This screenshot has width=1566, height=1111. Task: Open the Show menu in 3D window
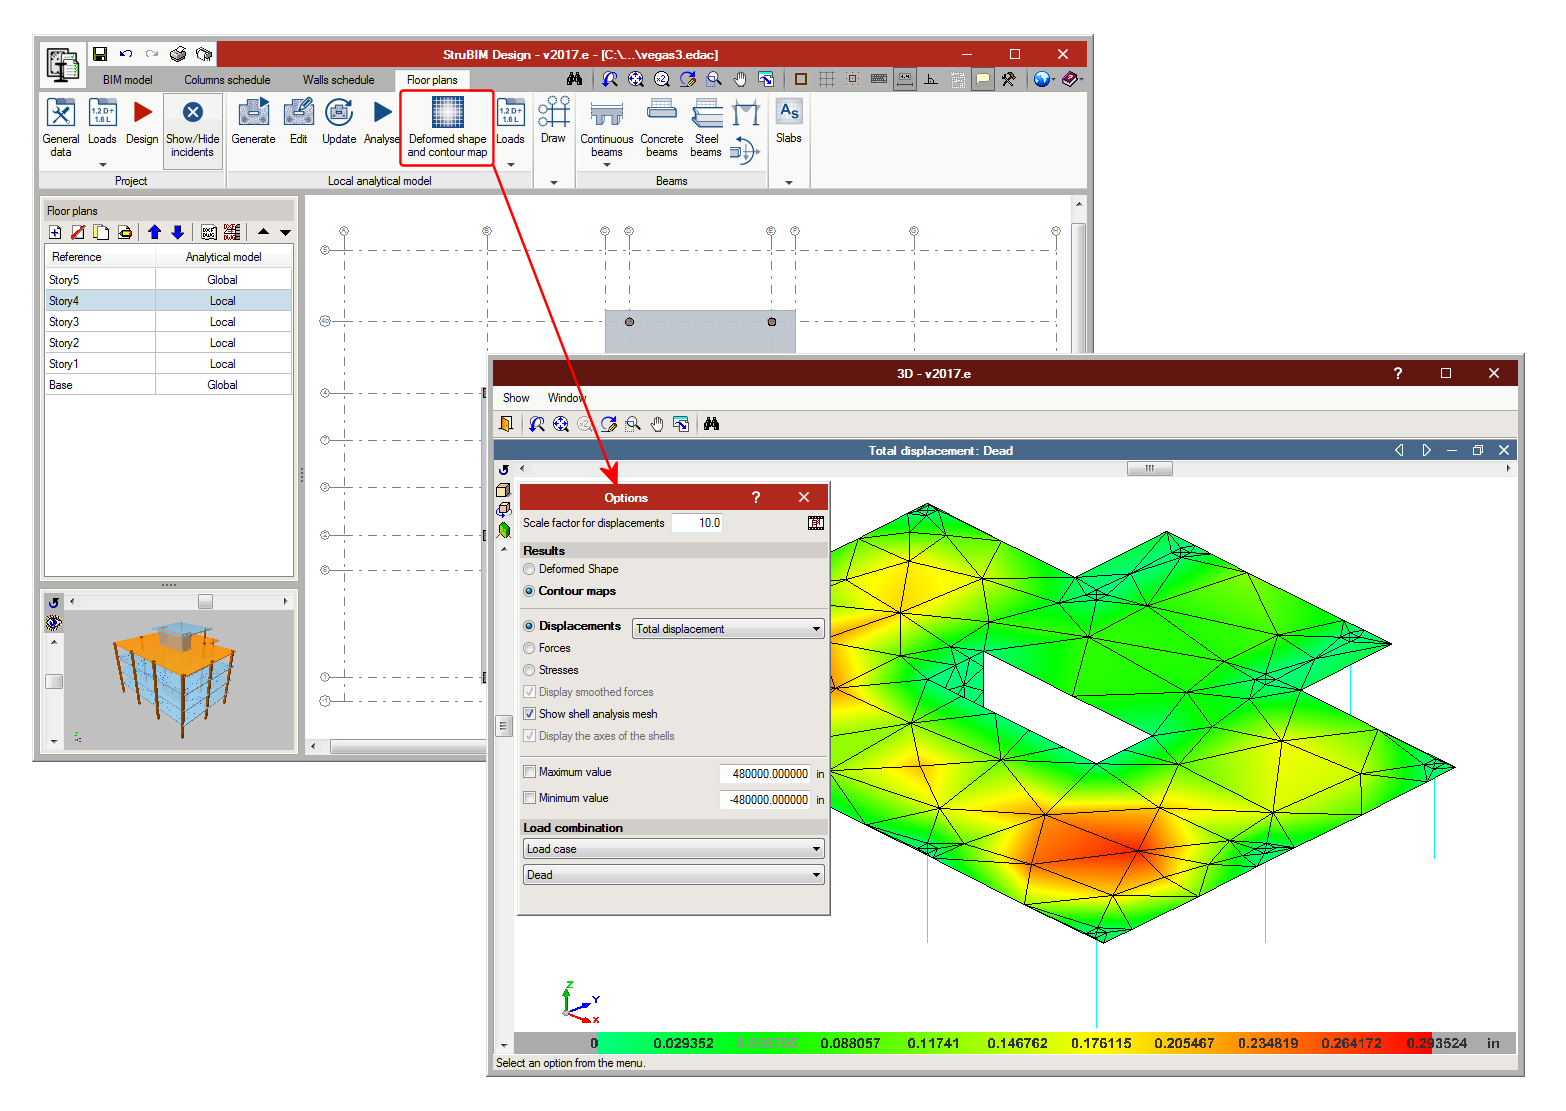click(516, 398)
